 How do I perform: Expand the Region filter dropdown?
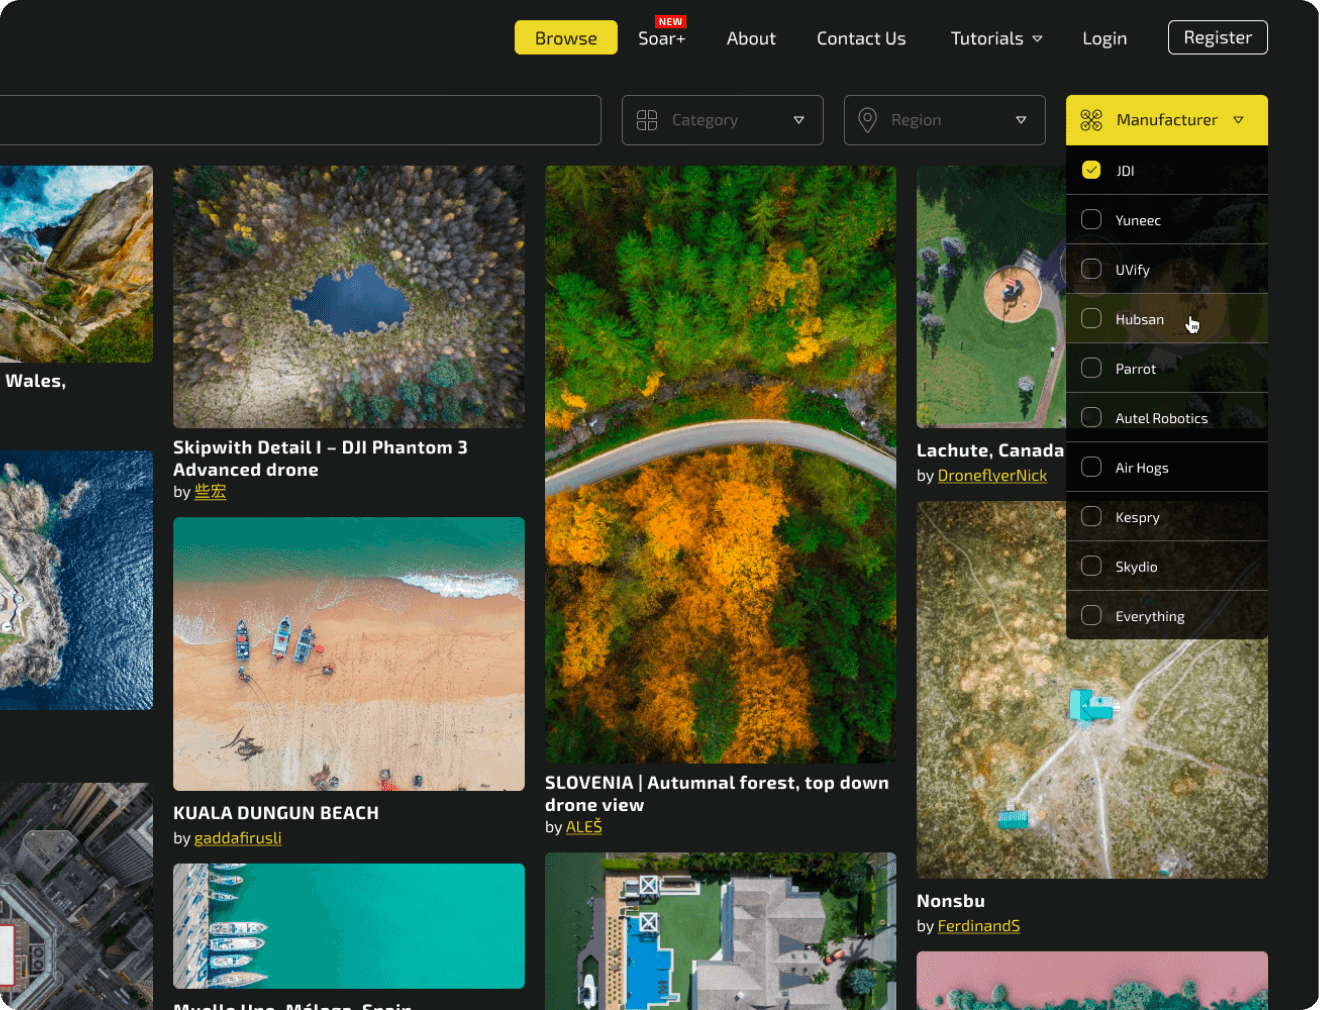click(944, 120)
